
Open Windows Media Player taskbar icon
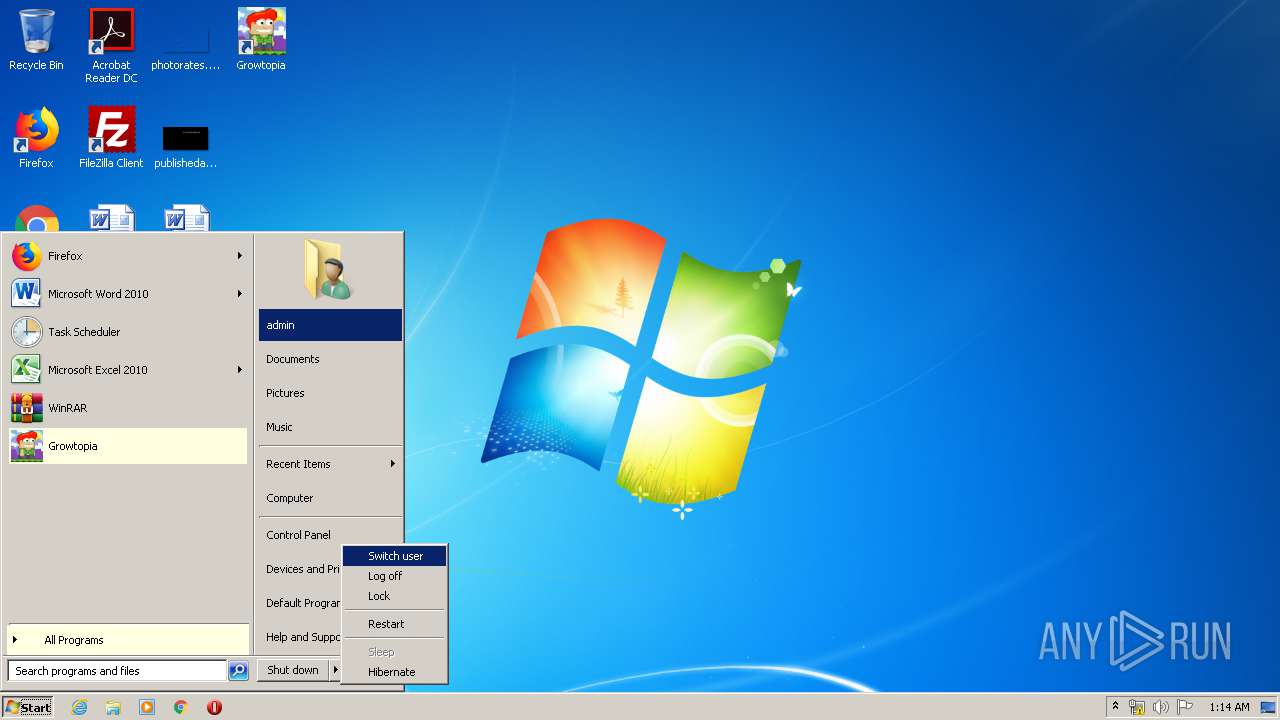pos(147,707)
